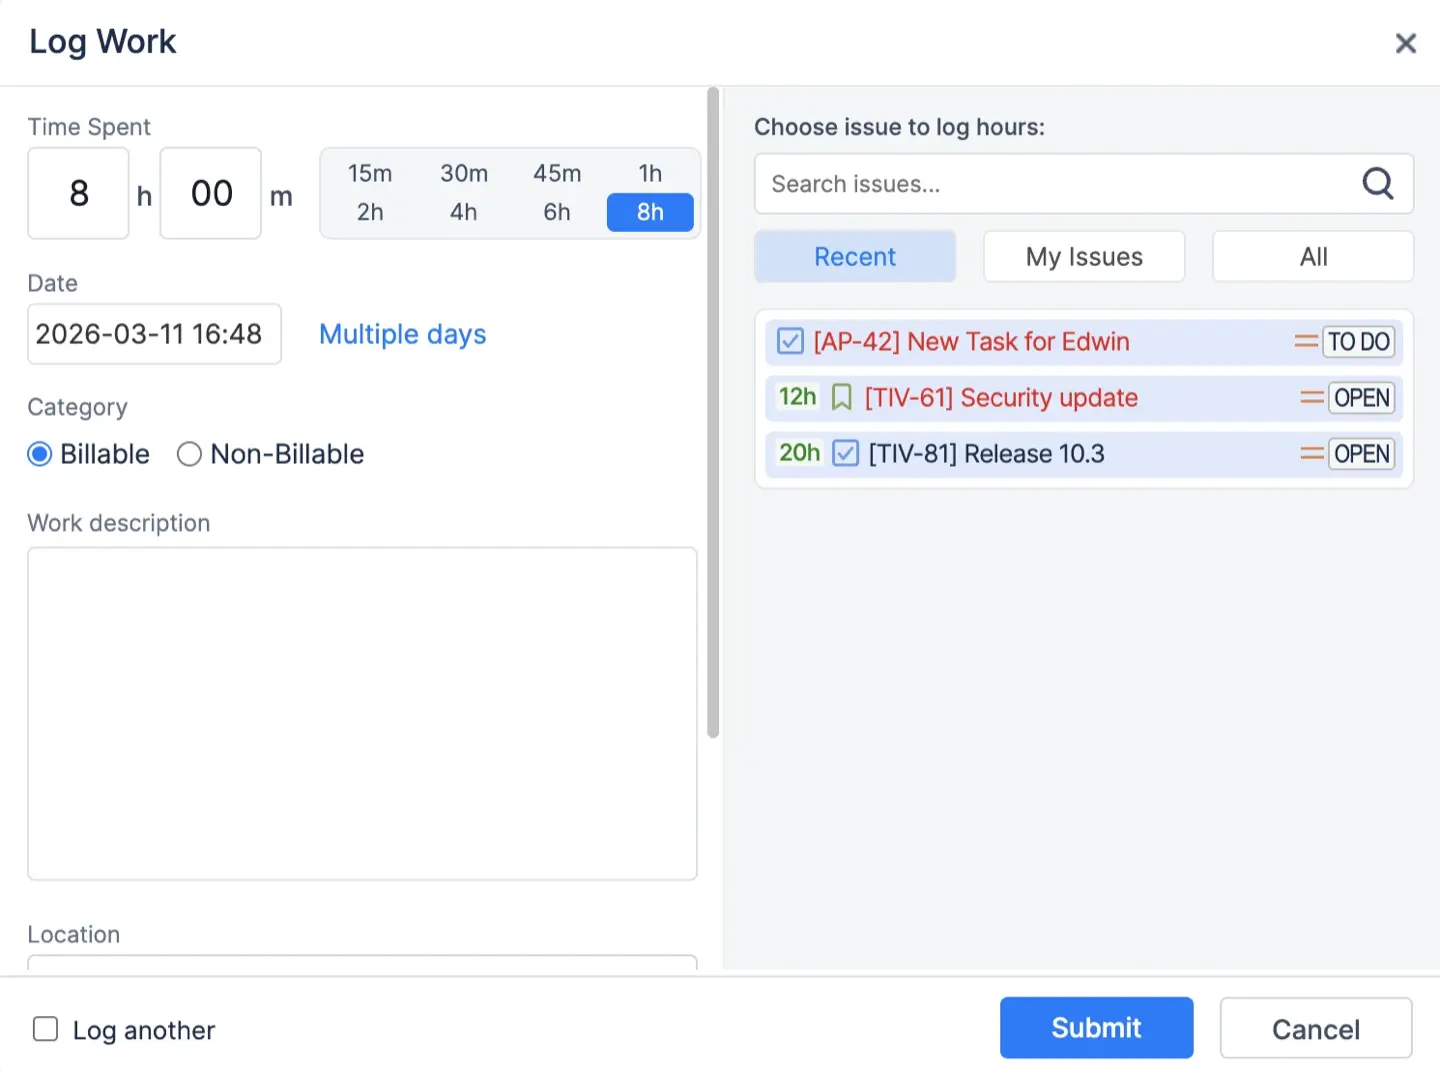Switch to the My Issues tab

coord(1084,256)
